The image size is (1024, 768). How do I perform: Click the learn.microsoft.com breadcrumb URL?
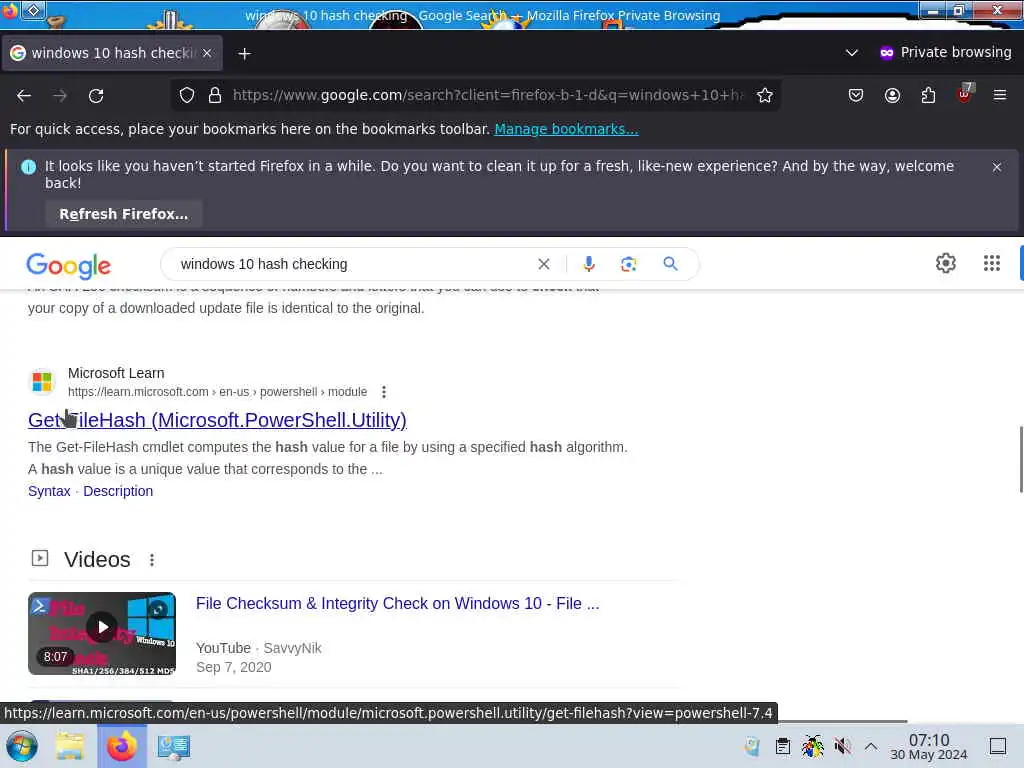click(x=217, y=392)
